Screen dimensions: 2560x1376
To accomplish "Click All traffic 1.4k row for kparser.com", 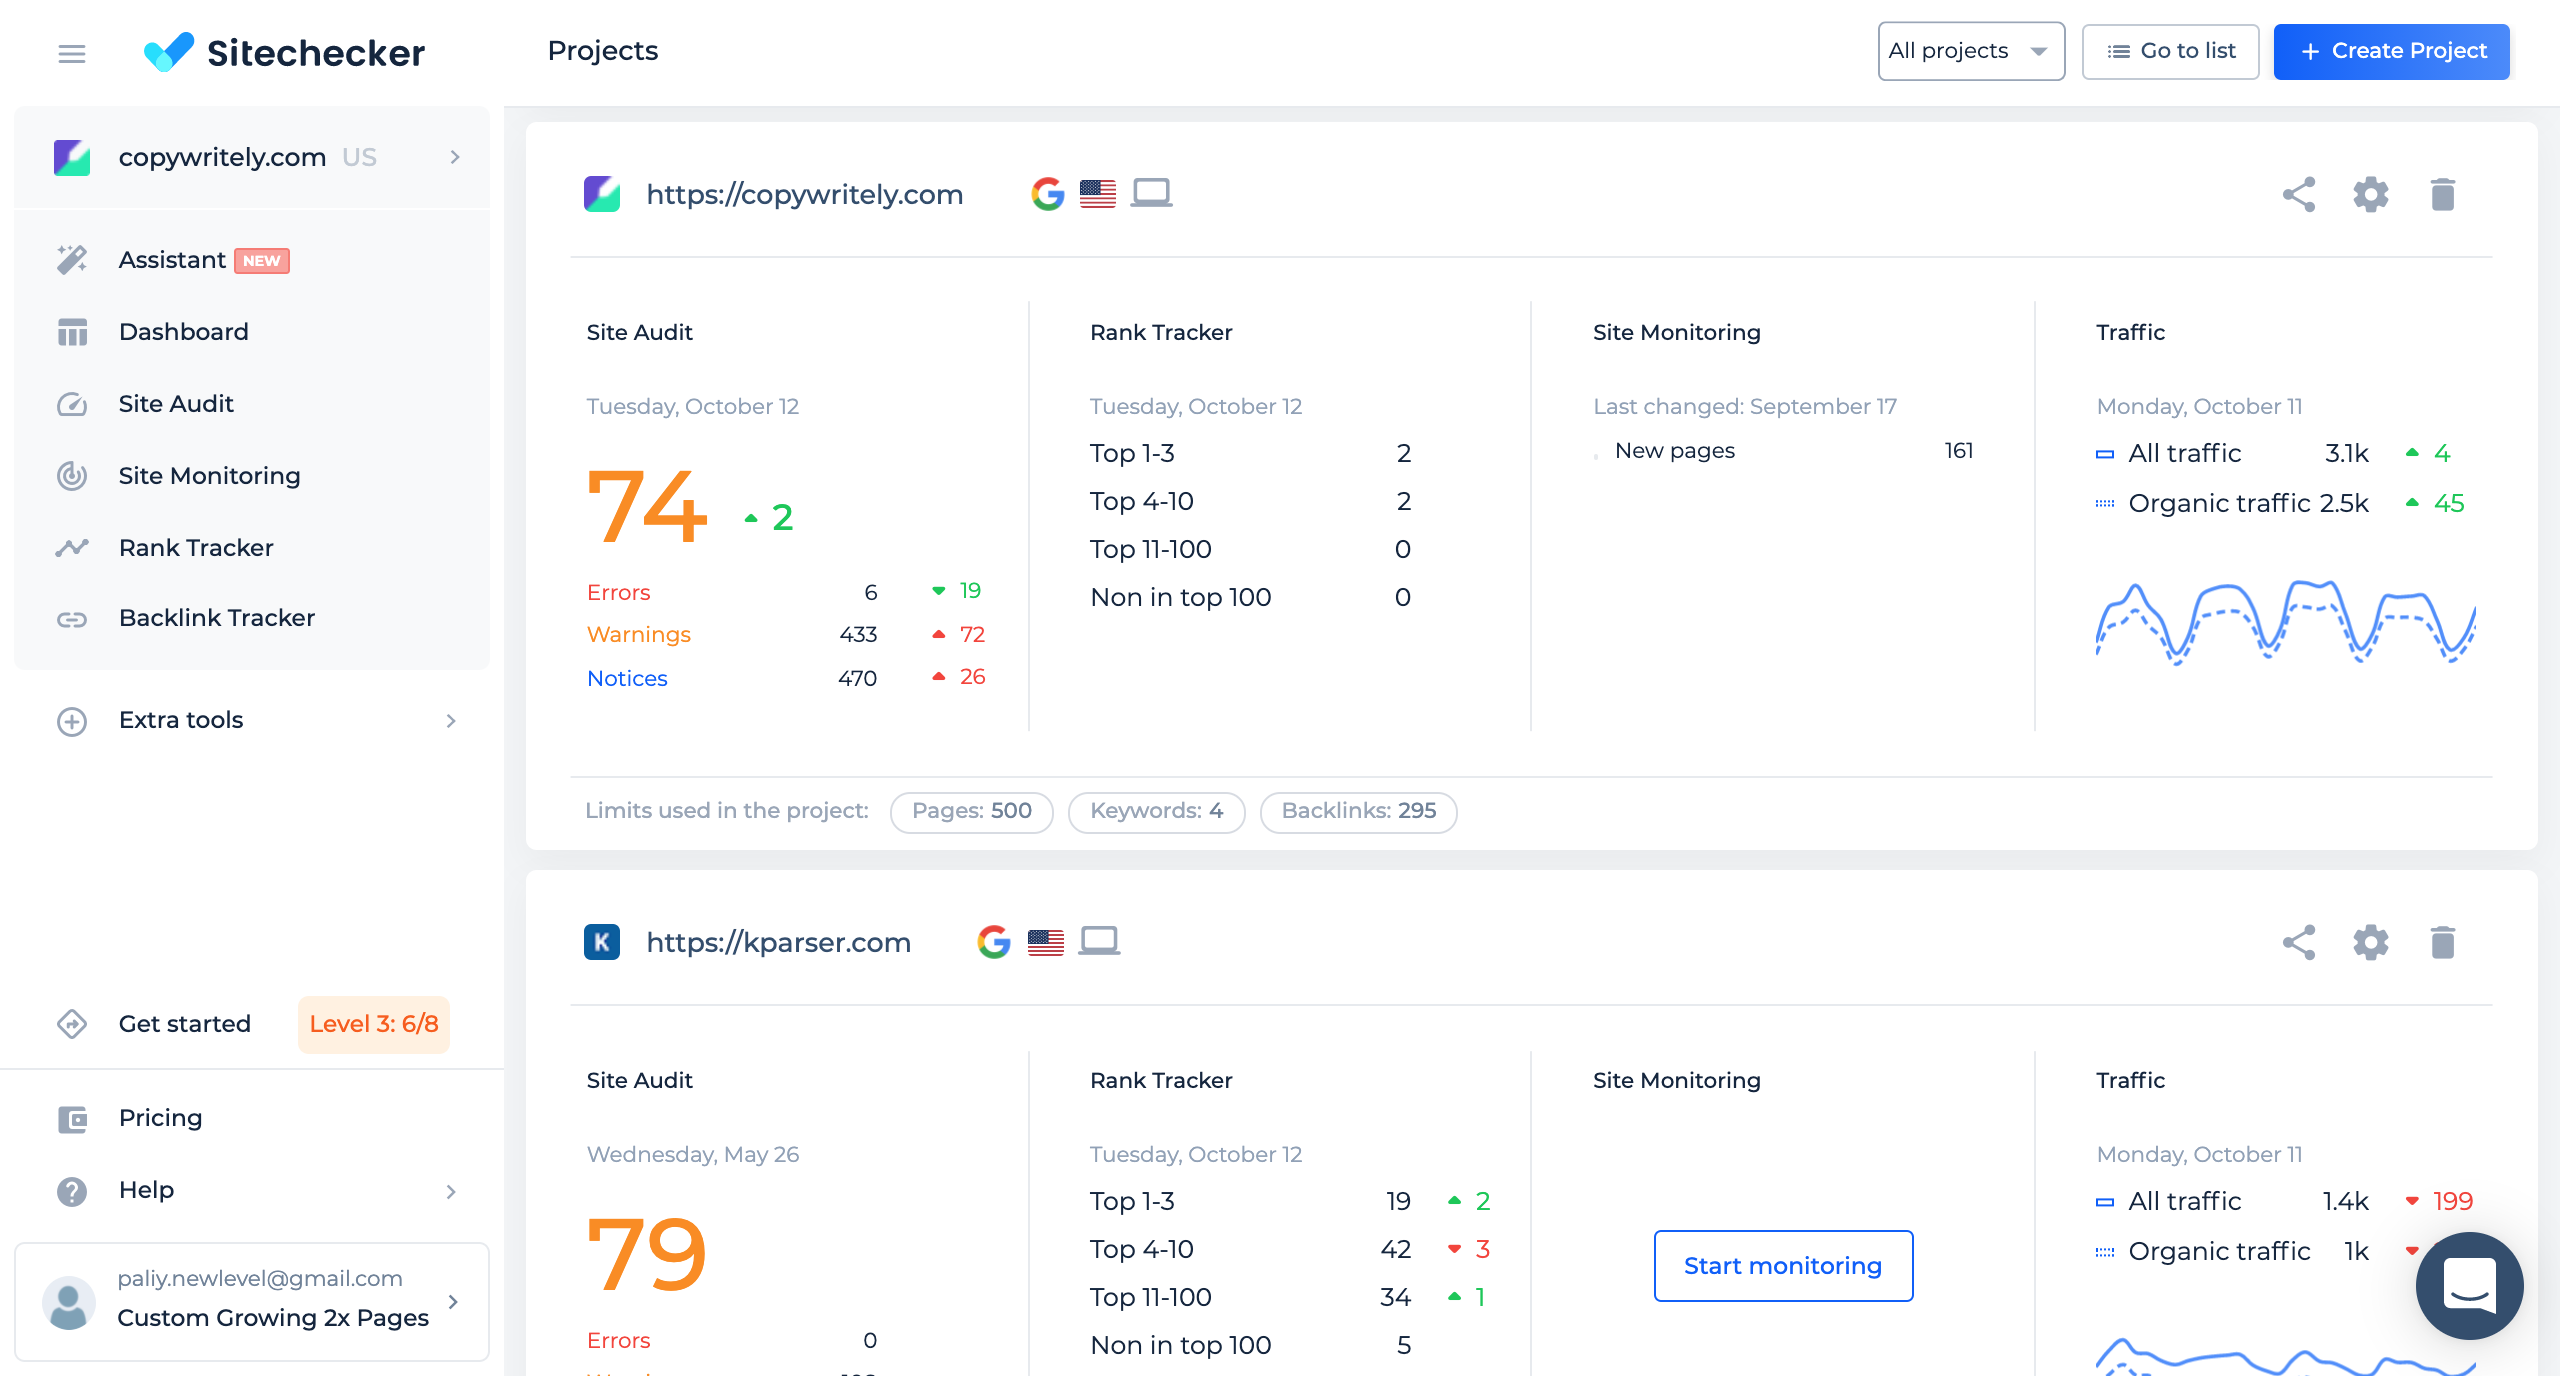I will pyautogui.click(x=2284, y=1201).
